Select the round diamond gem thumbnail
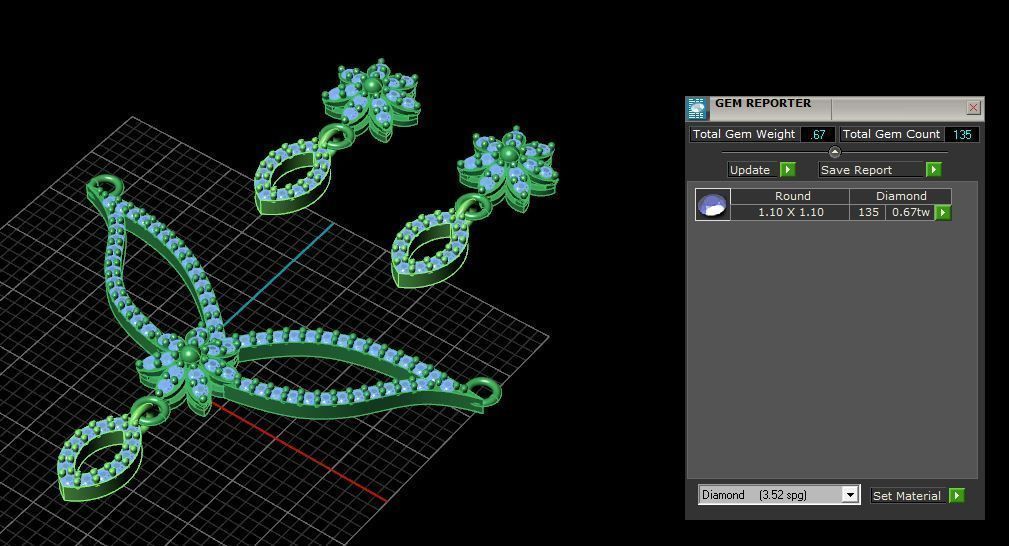 coord(712,204)
